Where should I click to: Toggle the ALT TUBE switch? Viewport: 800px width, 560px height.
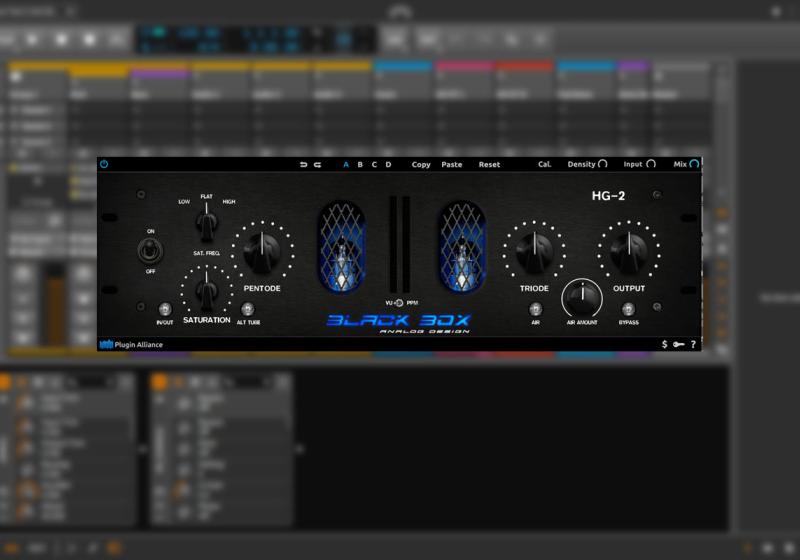[x=247, y=309]
